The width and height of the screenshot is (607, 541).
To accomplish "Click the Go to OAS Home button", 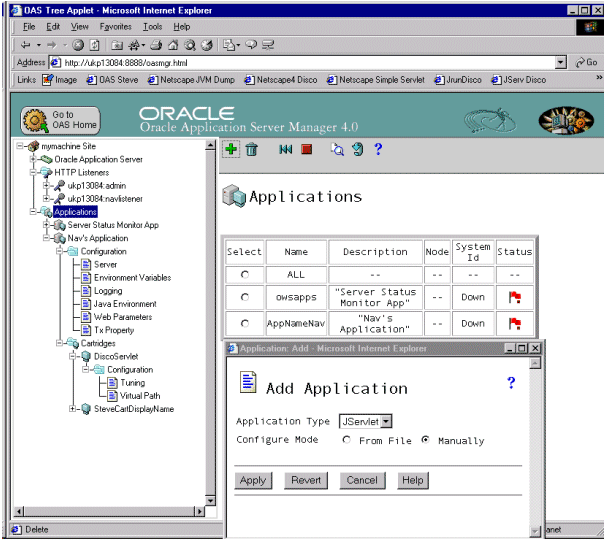I will [x=60, y=120].
